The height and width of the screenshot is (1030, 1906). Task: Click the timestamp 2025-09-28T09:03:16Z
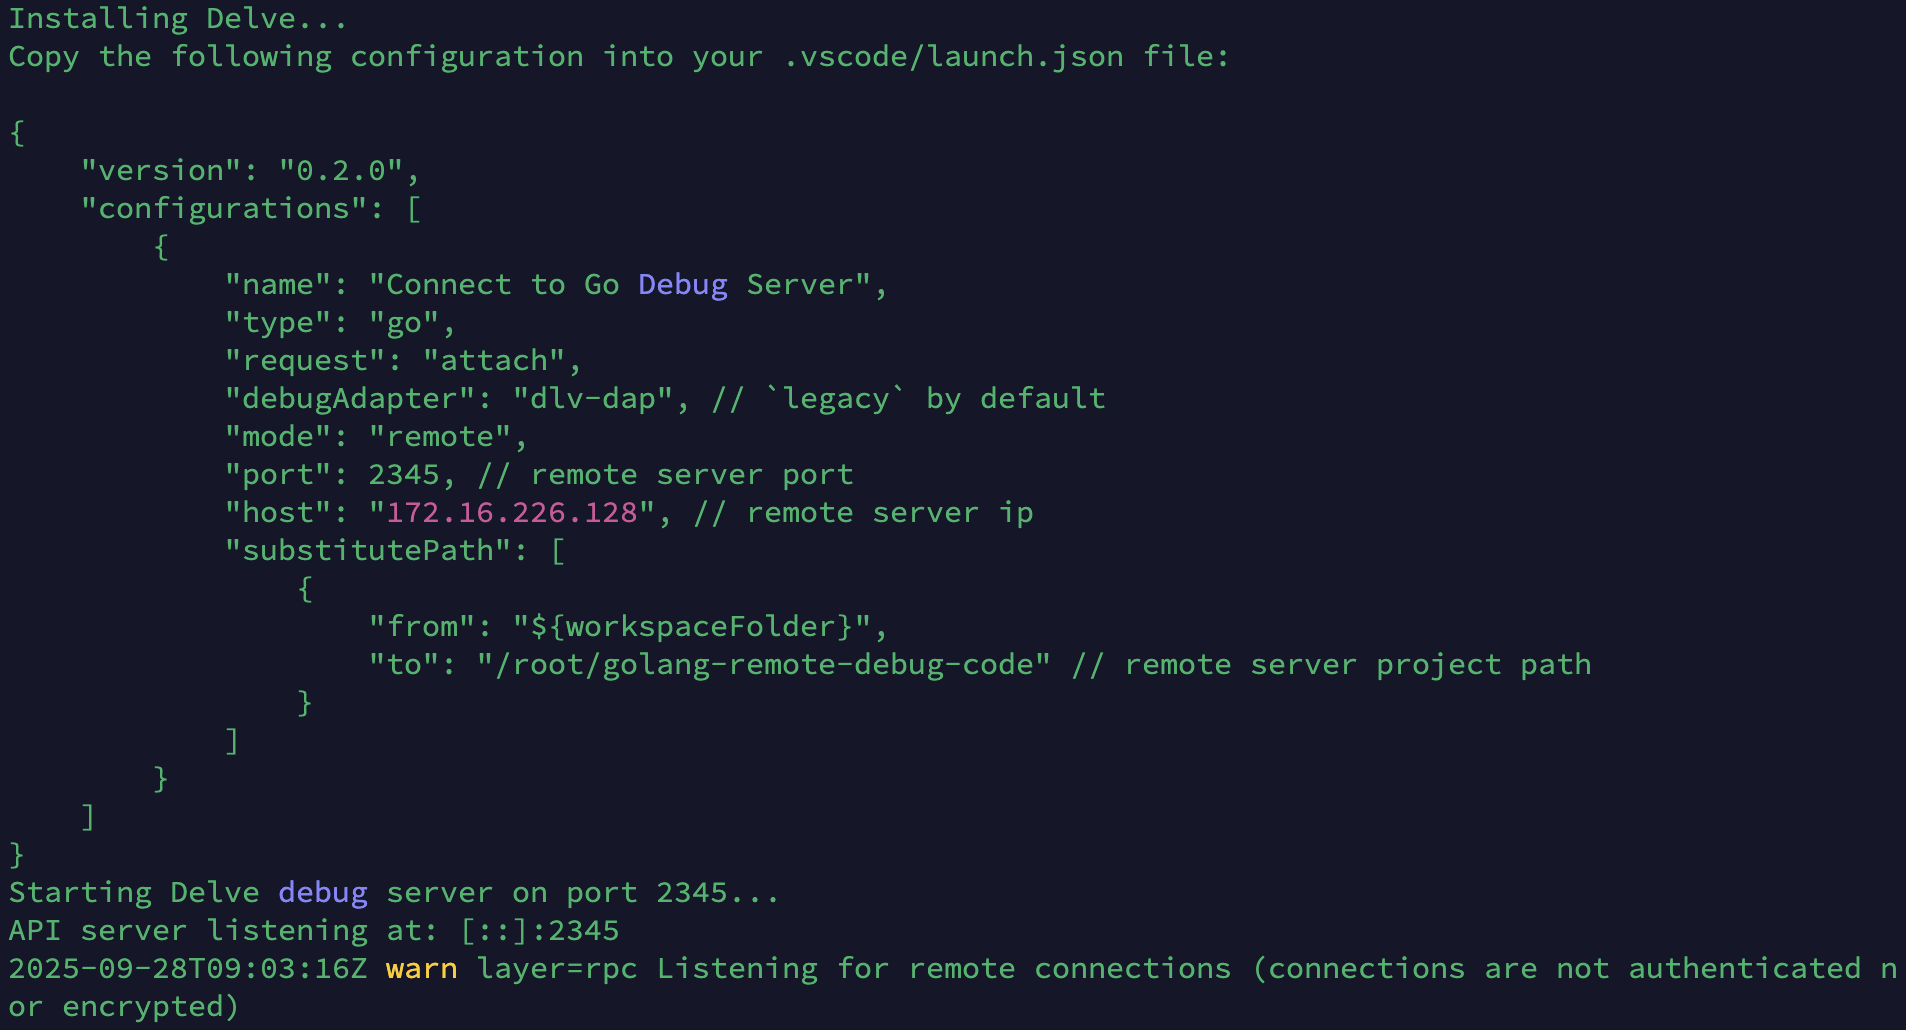[x=188, y=969]
